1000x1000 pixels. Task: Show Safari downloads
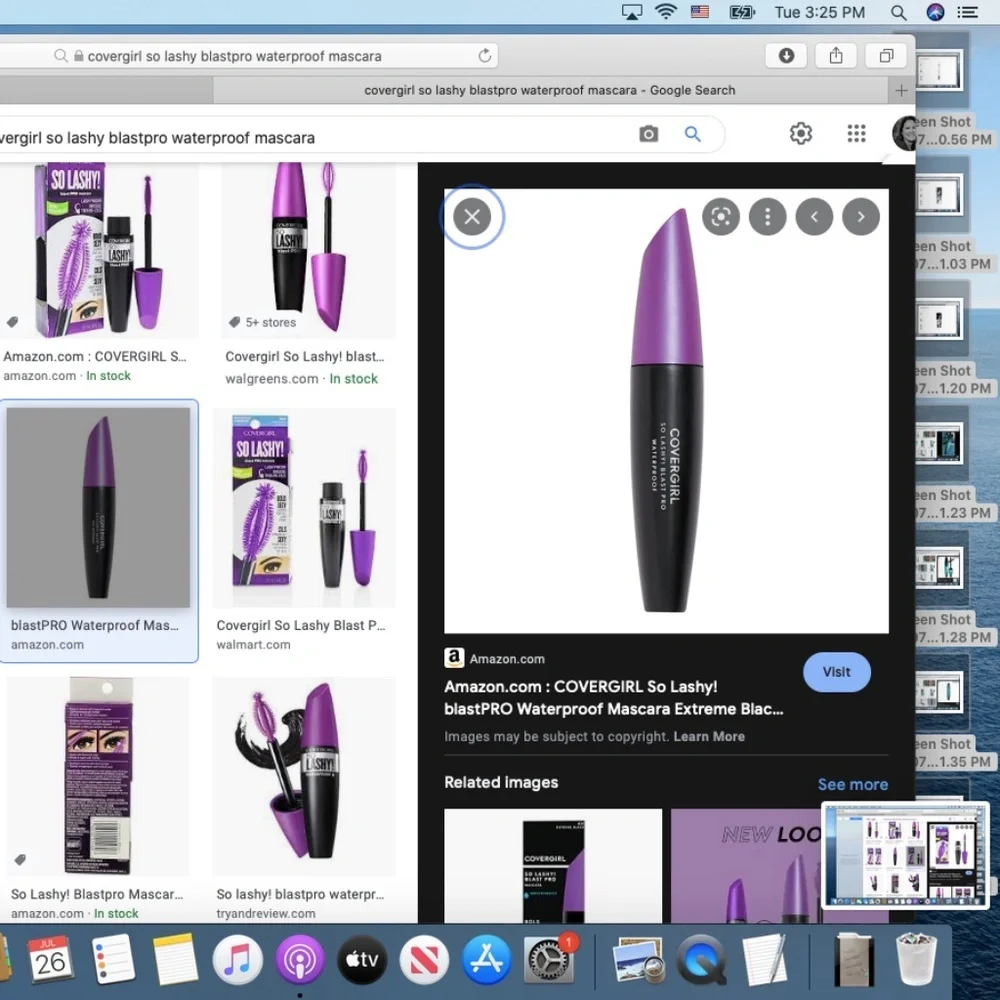786,56
